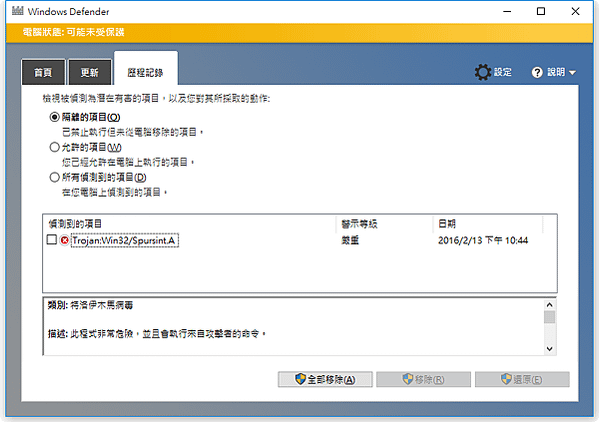599x422 pixels.
Task: Switch to the 更新 tab
Action: click(90, 72)
